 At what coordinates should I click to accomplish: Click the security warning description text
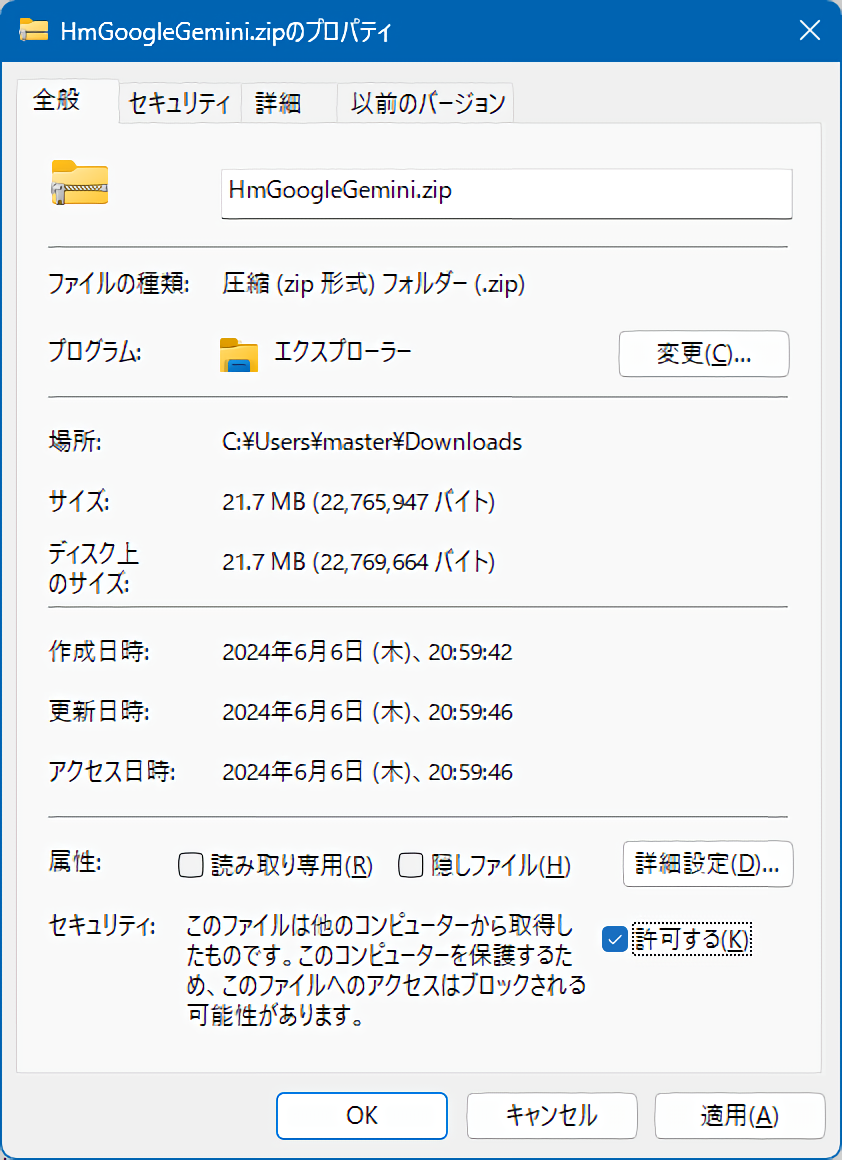click(386, 971)
